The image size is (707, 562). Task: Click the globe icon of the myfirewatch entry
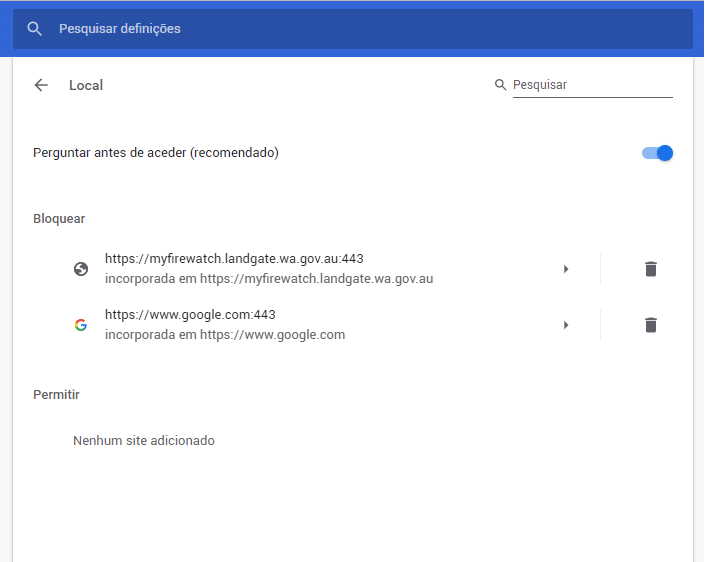[x=81, y=269]
